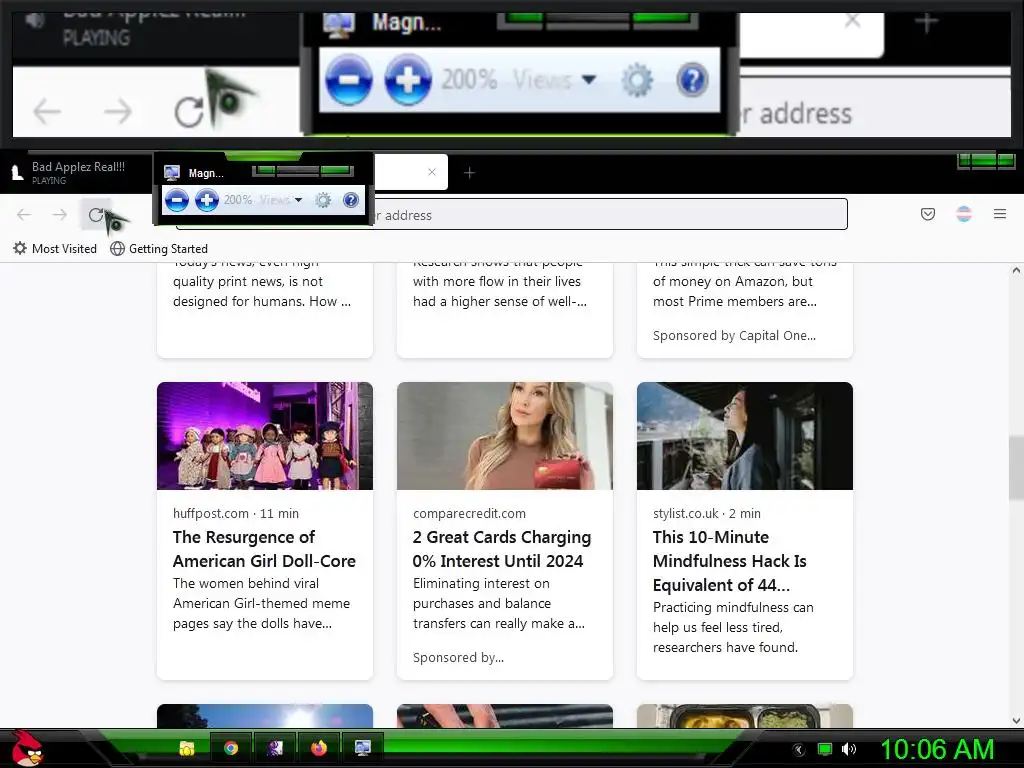Click the American Girl dolls thumbnail
Viewport: 1024px width, 768px height.
tap(264, 436)
